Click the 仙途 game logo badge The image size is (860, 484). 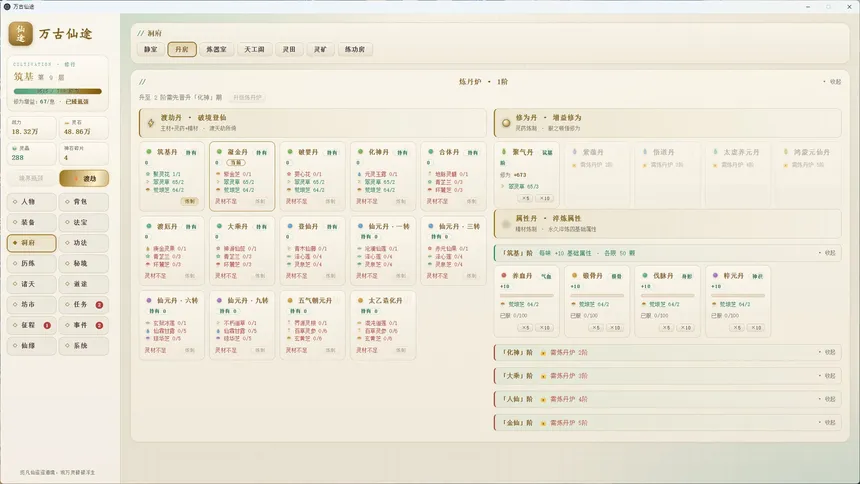click(20, 33)
